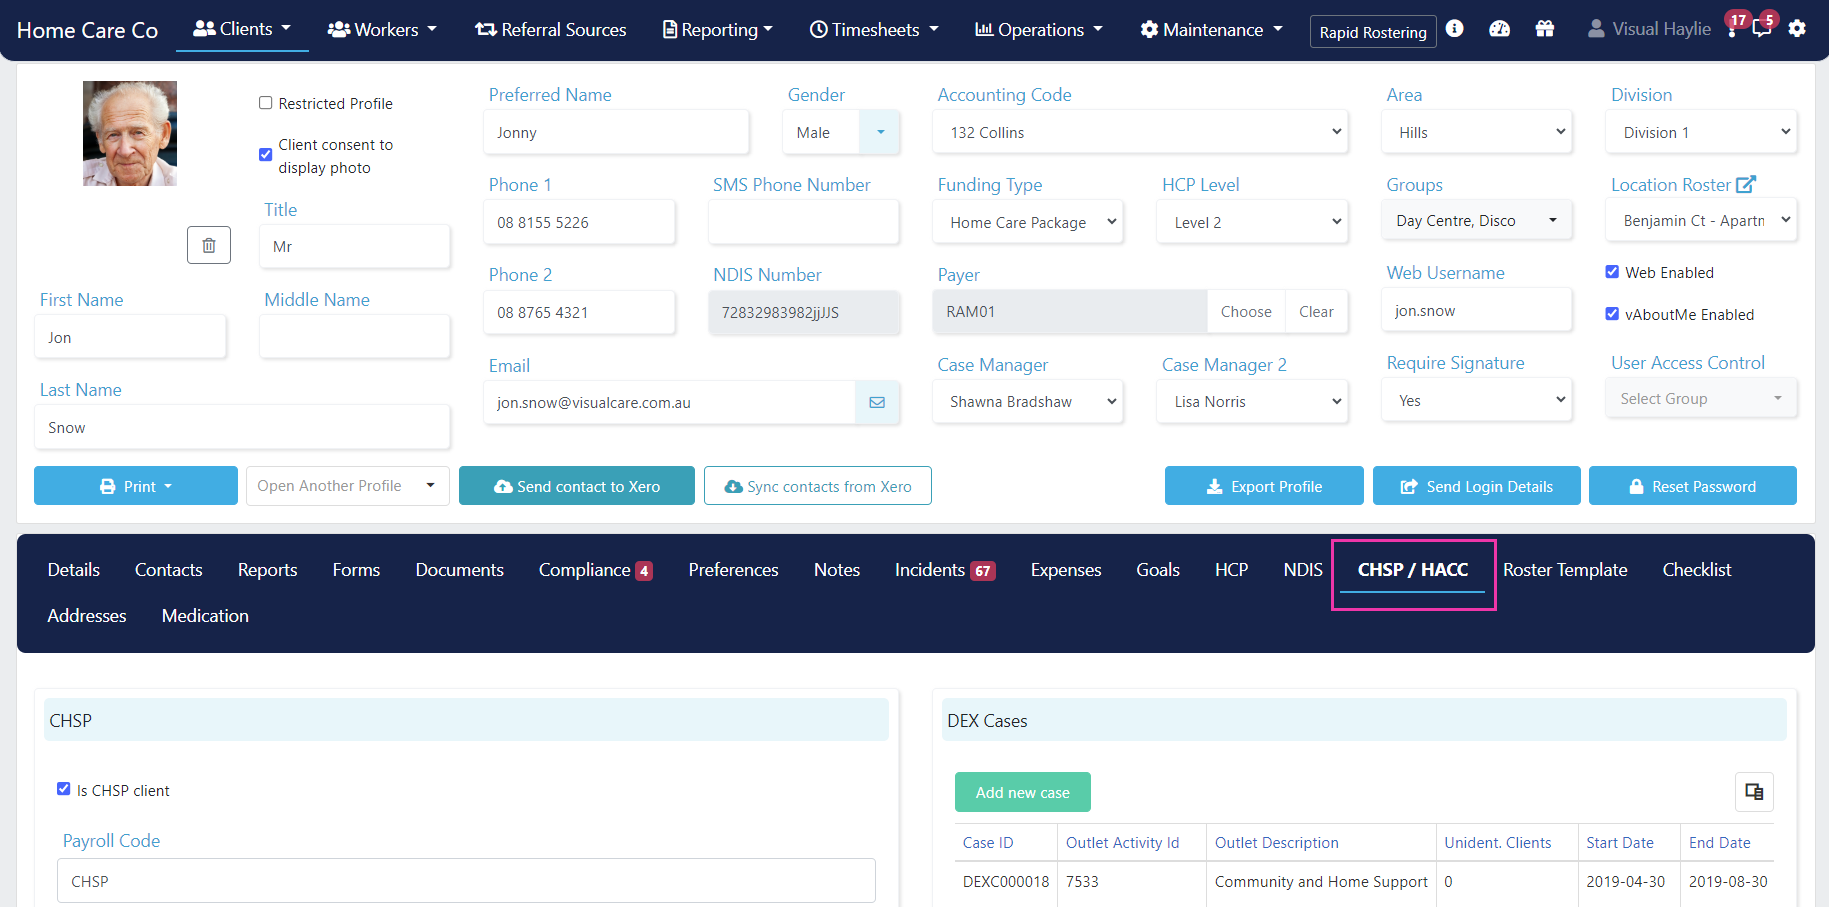Open the Timesheets menu
Screen dimensions: 1829x907
tap(874, 30)
